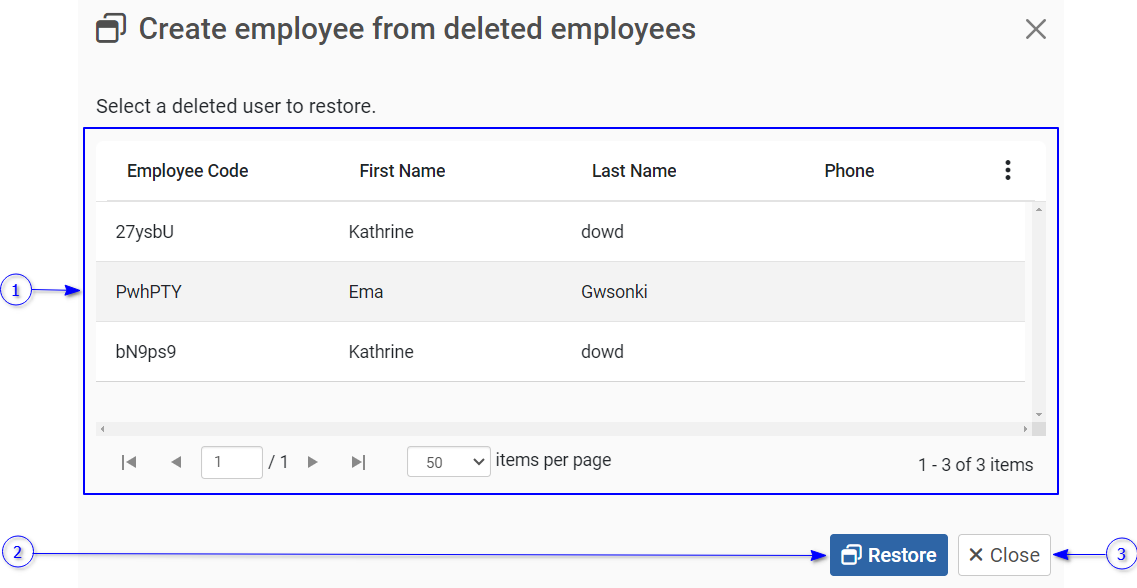The image size is (1137, 588).
Task: Click the Restore button
Action: pos(888,555)
